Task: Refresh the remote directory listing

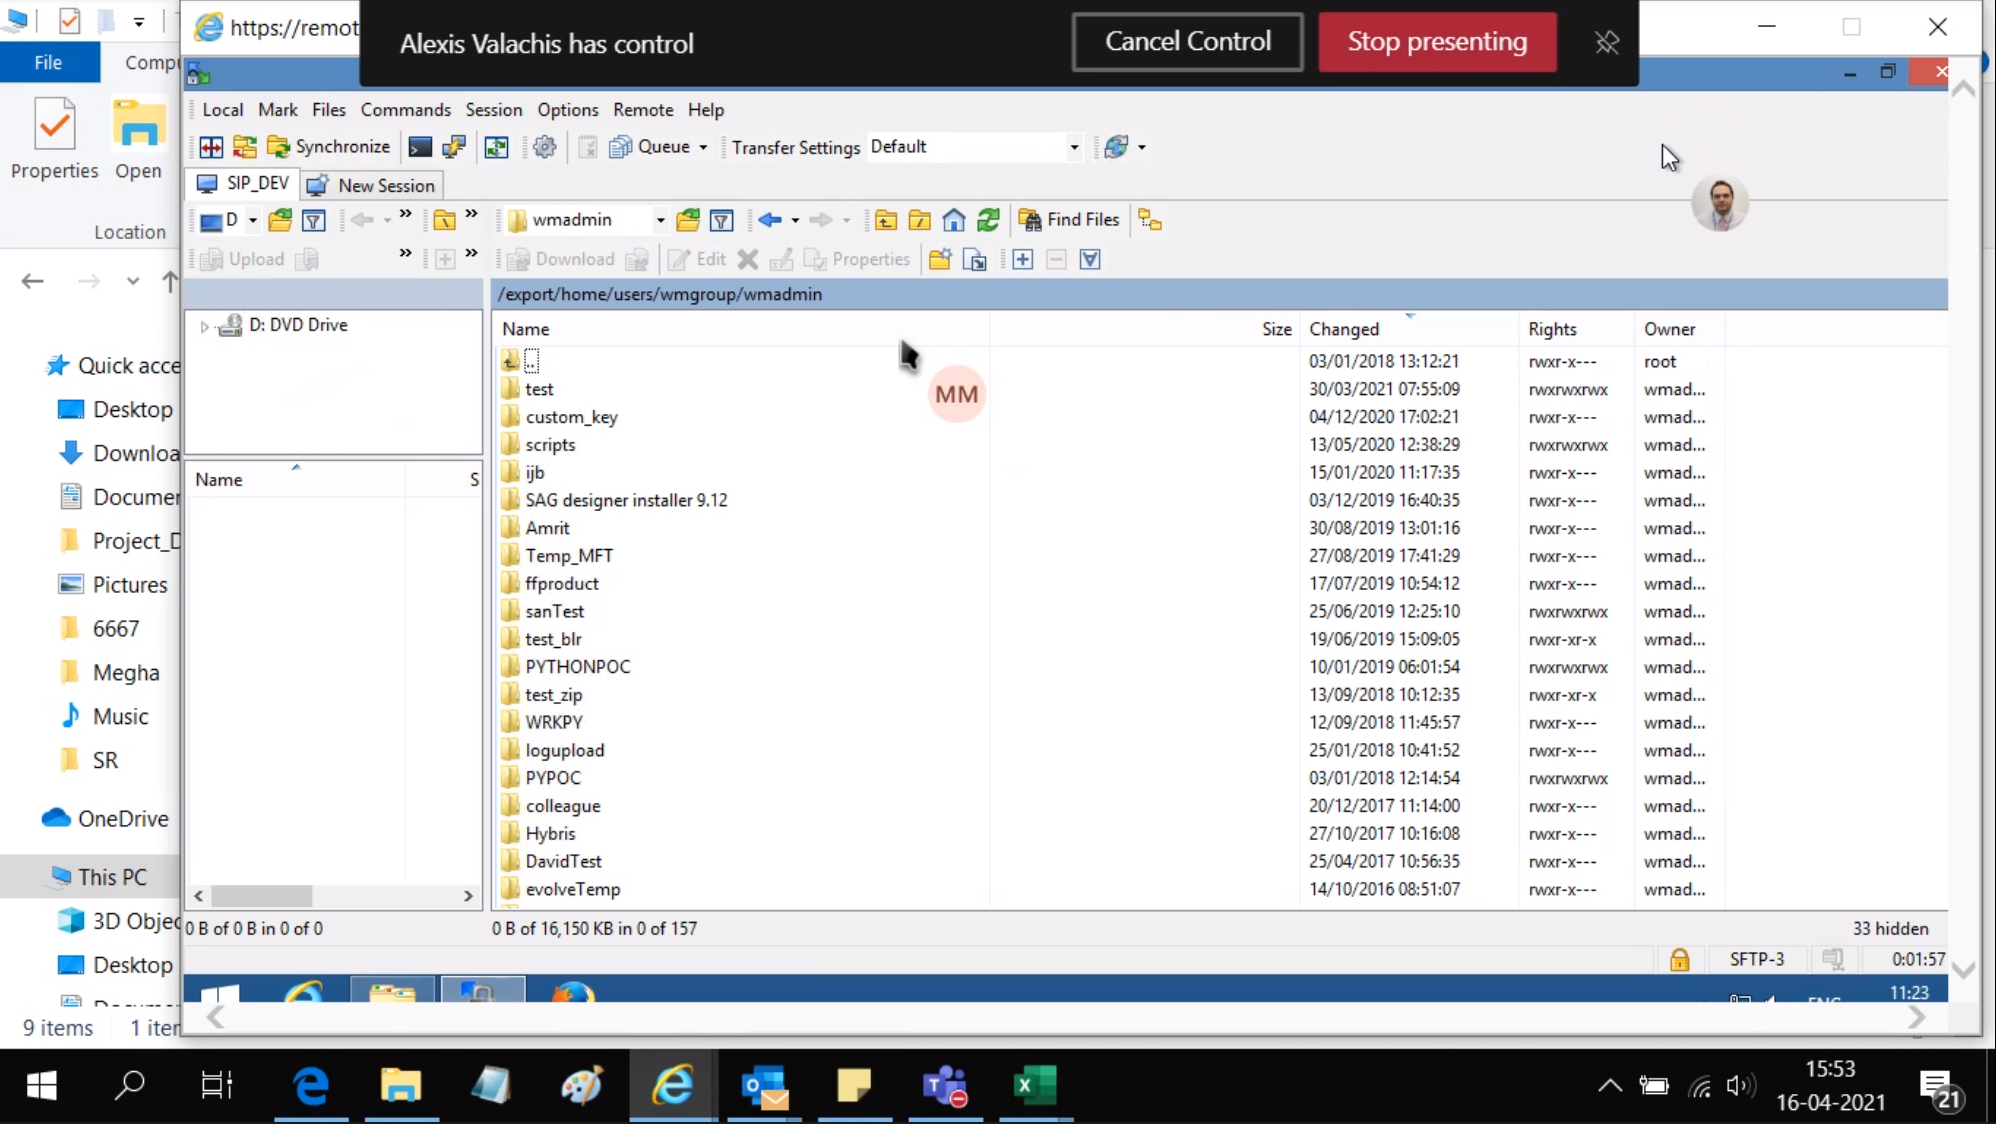Action: click(988, 219)
